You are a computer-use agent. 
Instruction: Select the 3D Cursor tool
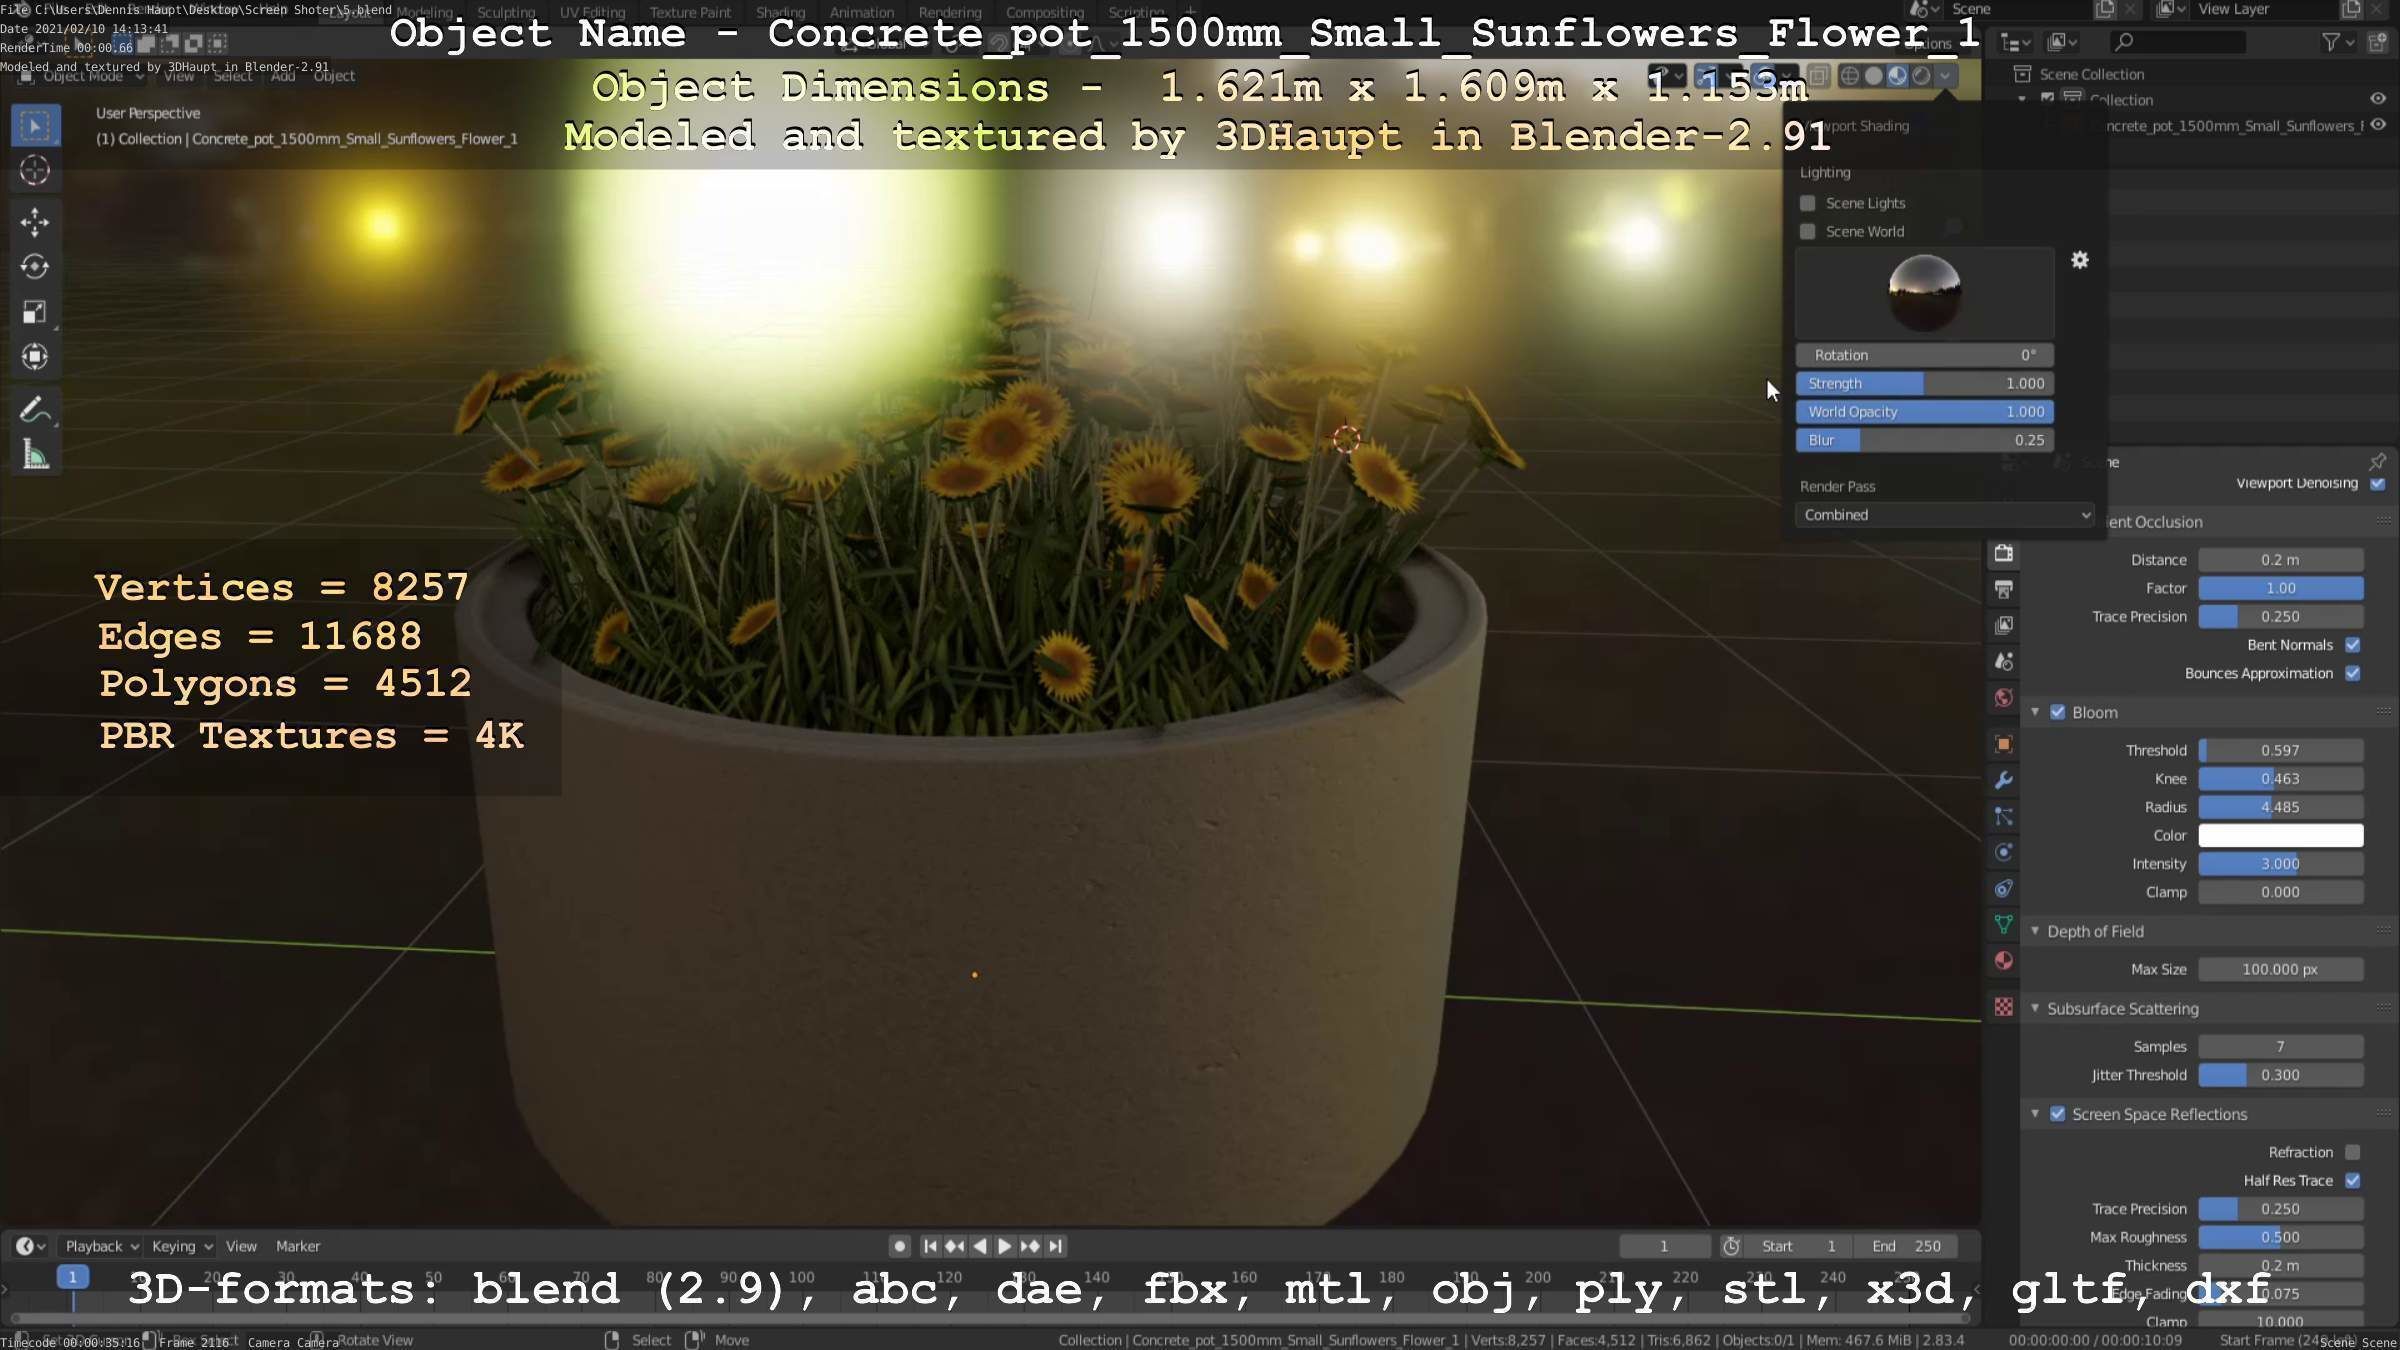[x=35, y=171]
